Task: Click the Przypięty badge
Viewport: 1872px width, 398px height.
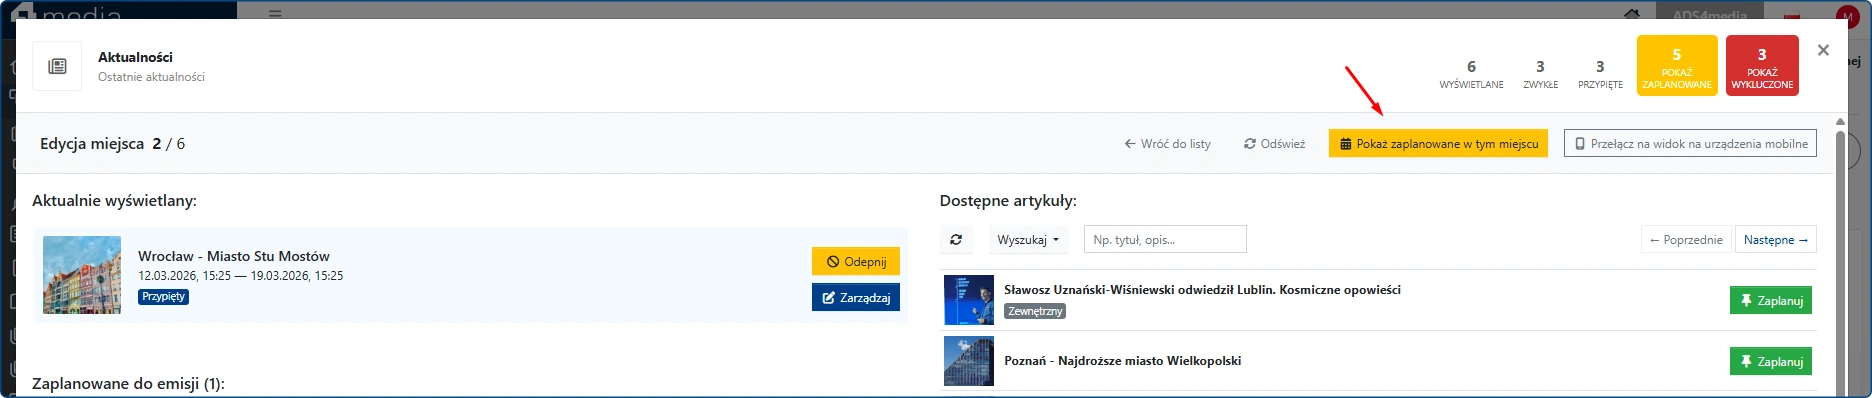Action: tap(164, 297)
